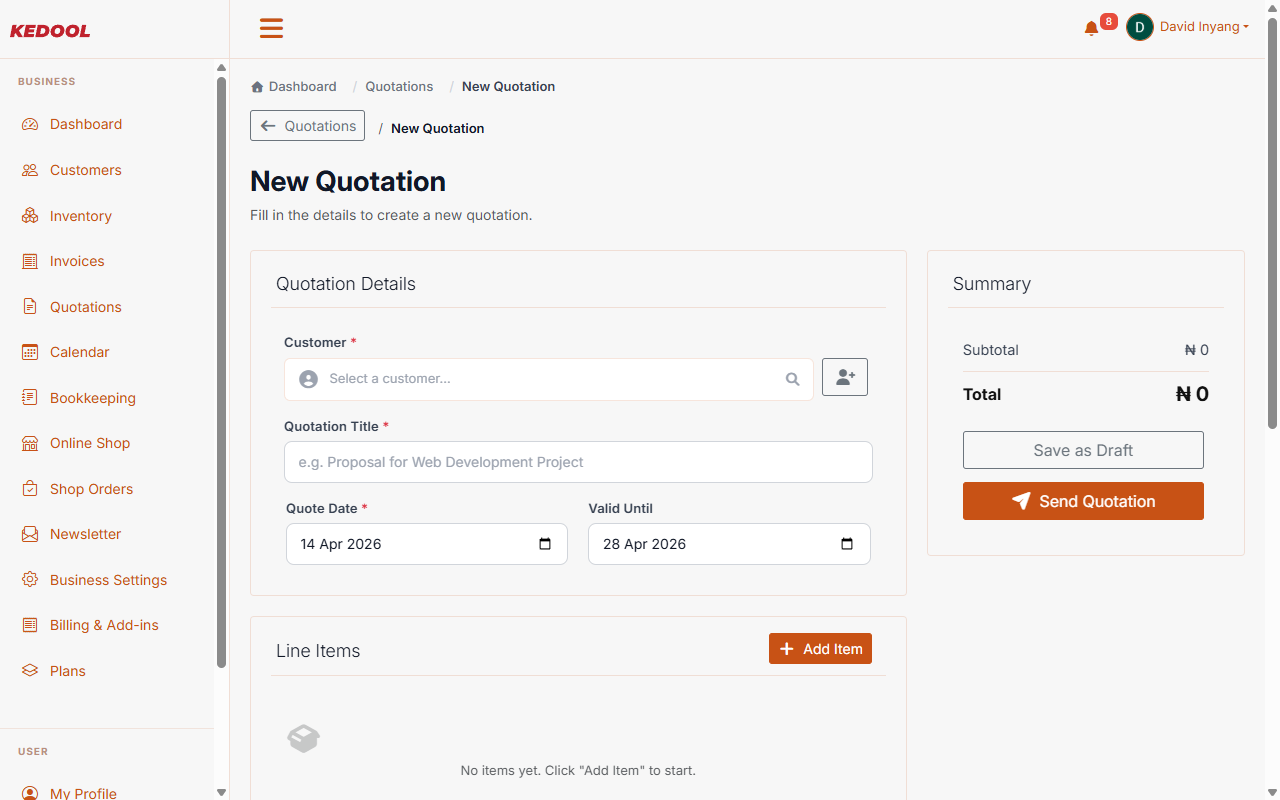Click the David Inyang avatar
The height and width of the screenshot is (800, 1280).
pos(1140,27)
